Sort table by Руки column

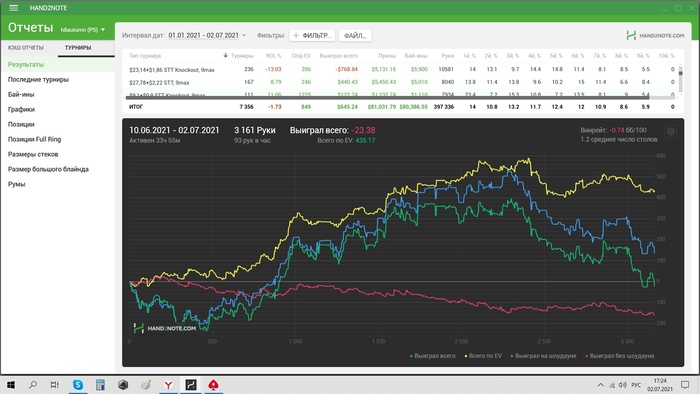click(x=447, y=56)
